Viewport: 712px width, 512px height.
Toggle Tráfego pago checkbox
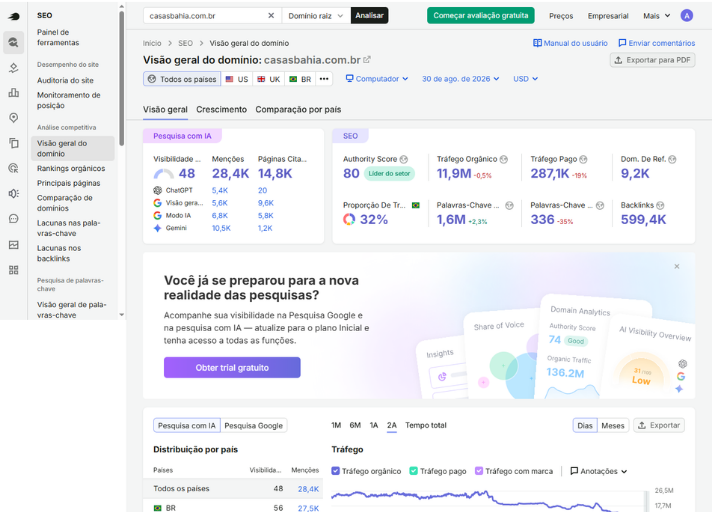[x=413, y=471]
